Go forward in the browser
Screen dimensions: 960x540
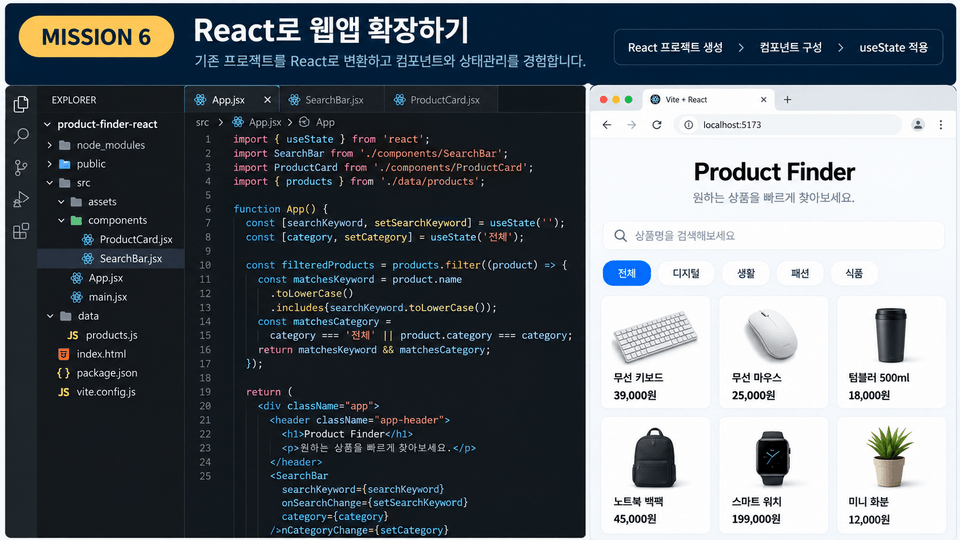pyautogui.click(x=631, y=125)
